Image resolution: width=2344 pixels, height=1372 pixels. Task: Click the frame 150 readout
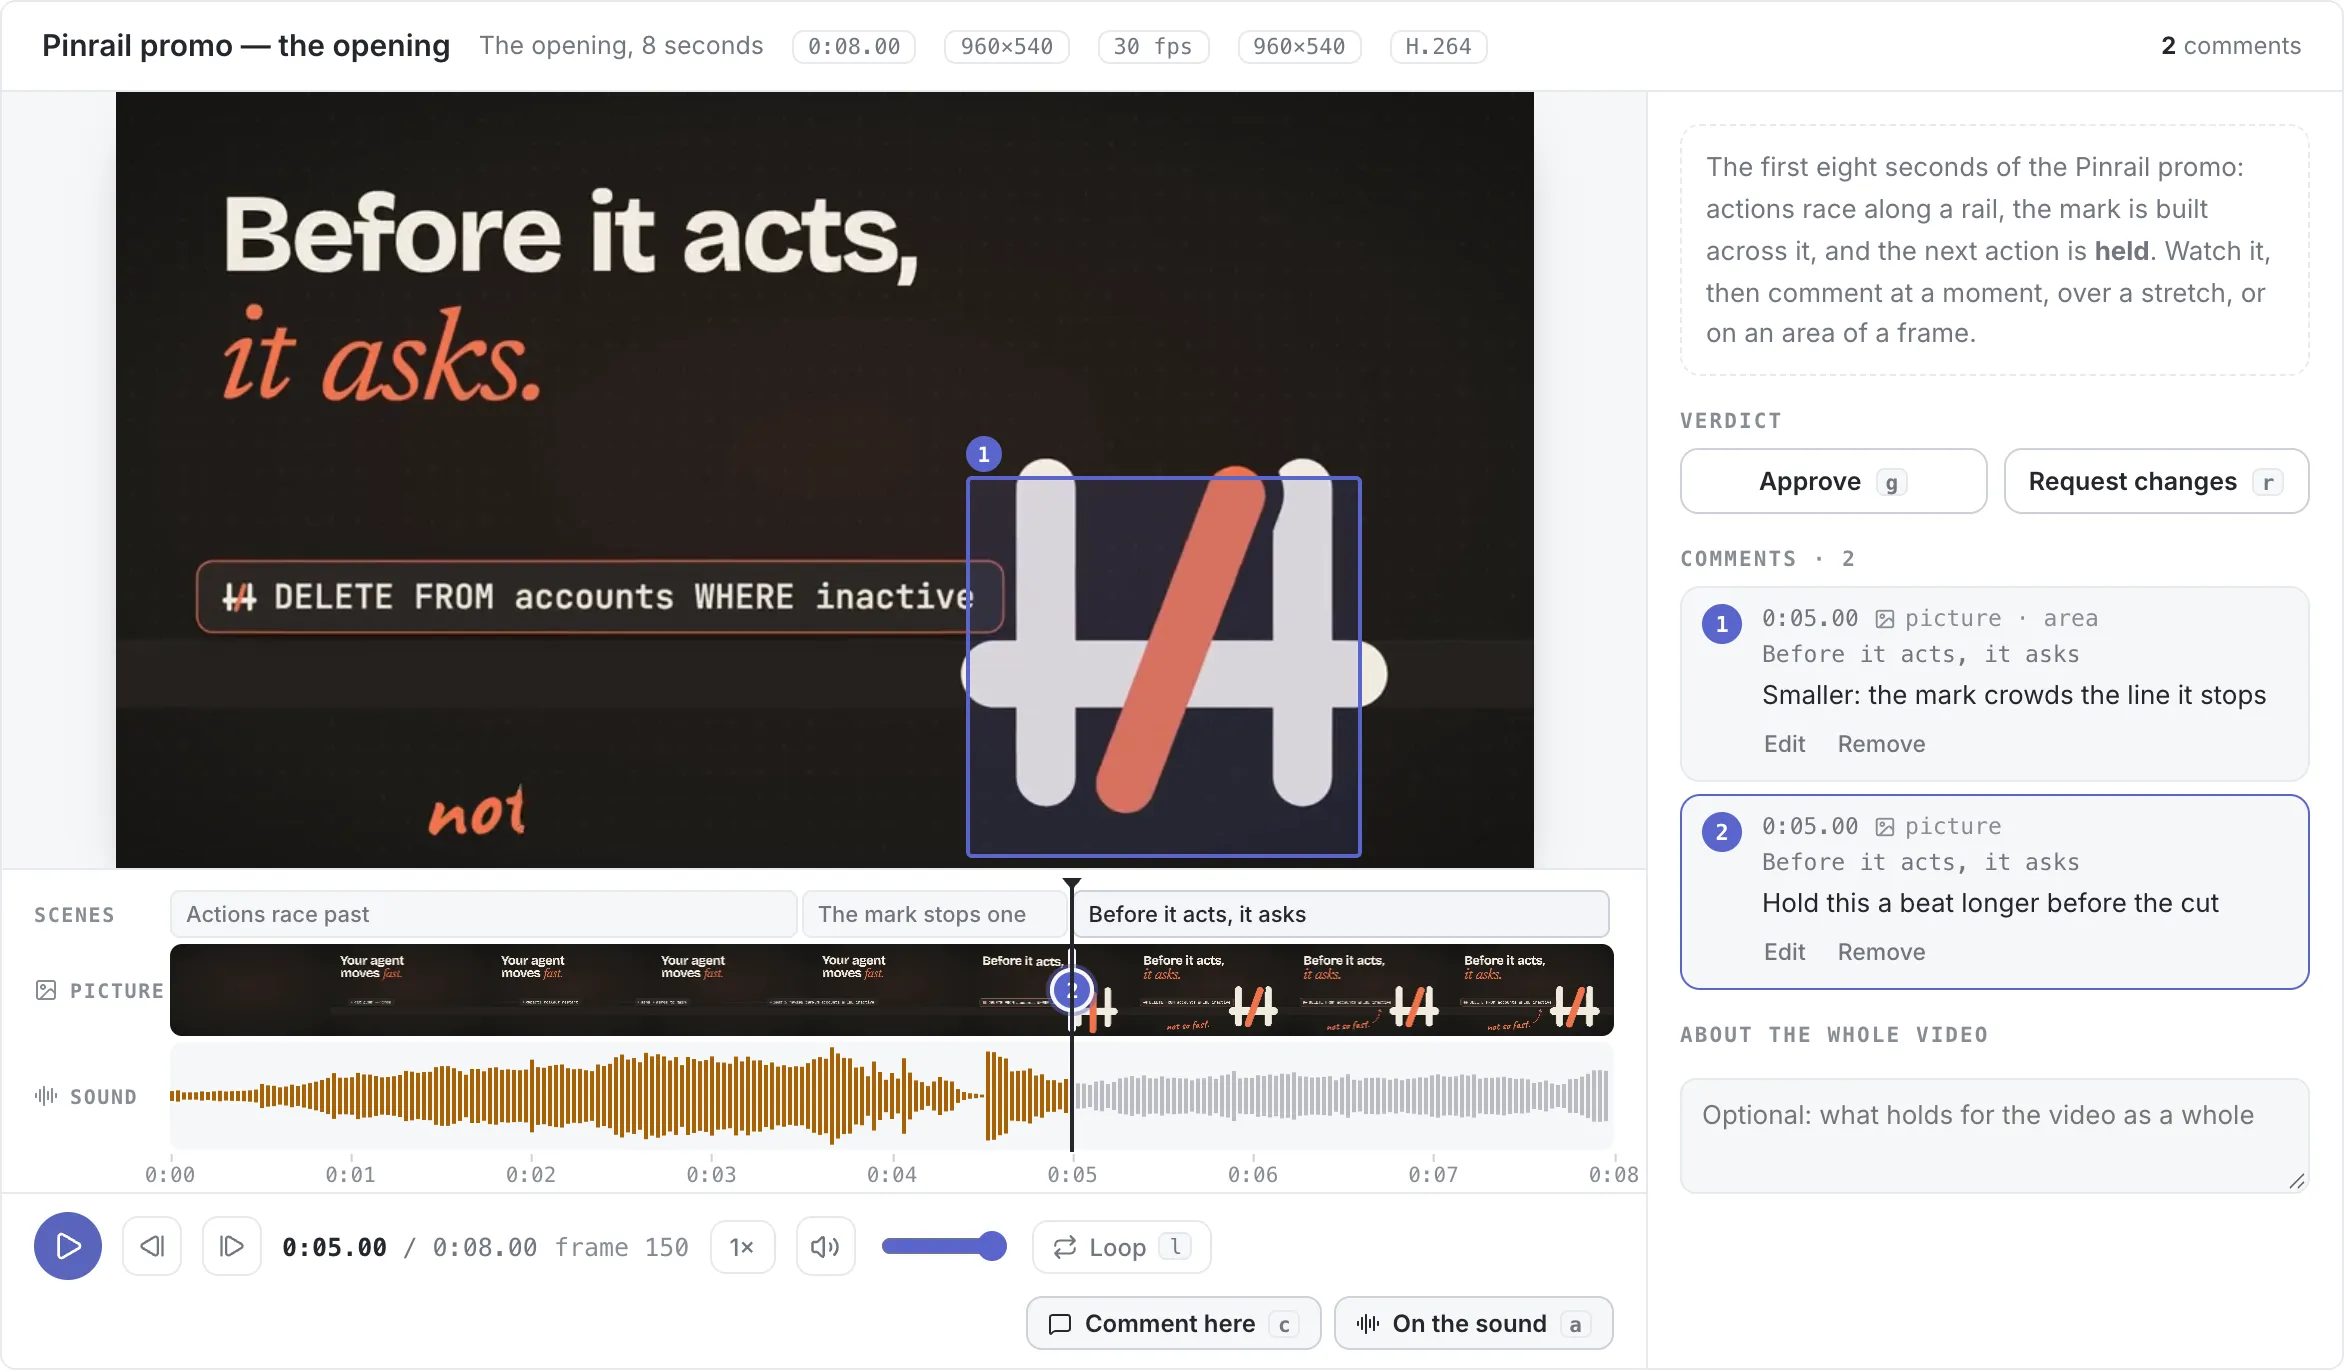pos(622,1247)
